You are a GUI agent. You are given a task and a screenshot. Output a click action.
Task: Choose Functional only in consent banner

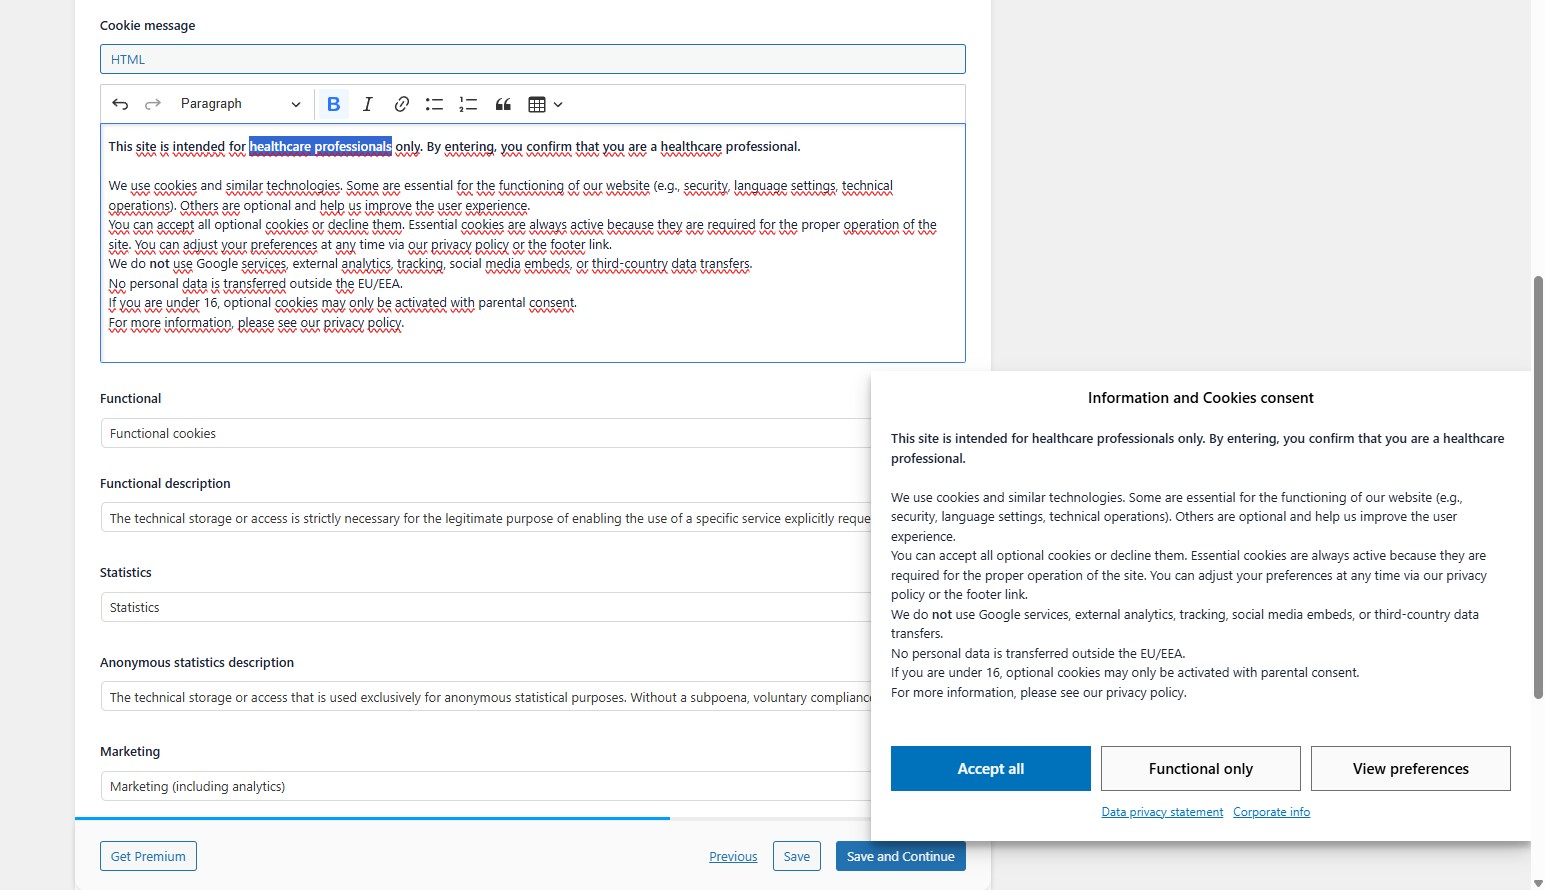pyautogui.click(x=1201, y=768)
